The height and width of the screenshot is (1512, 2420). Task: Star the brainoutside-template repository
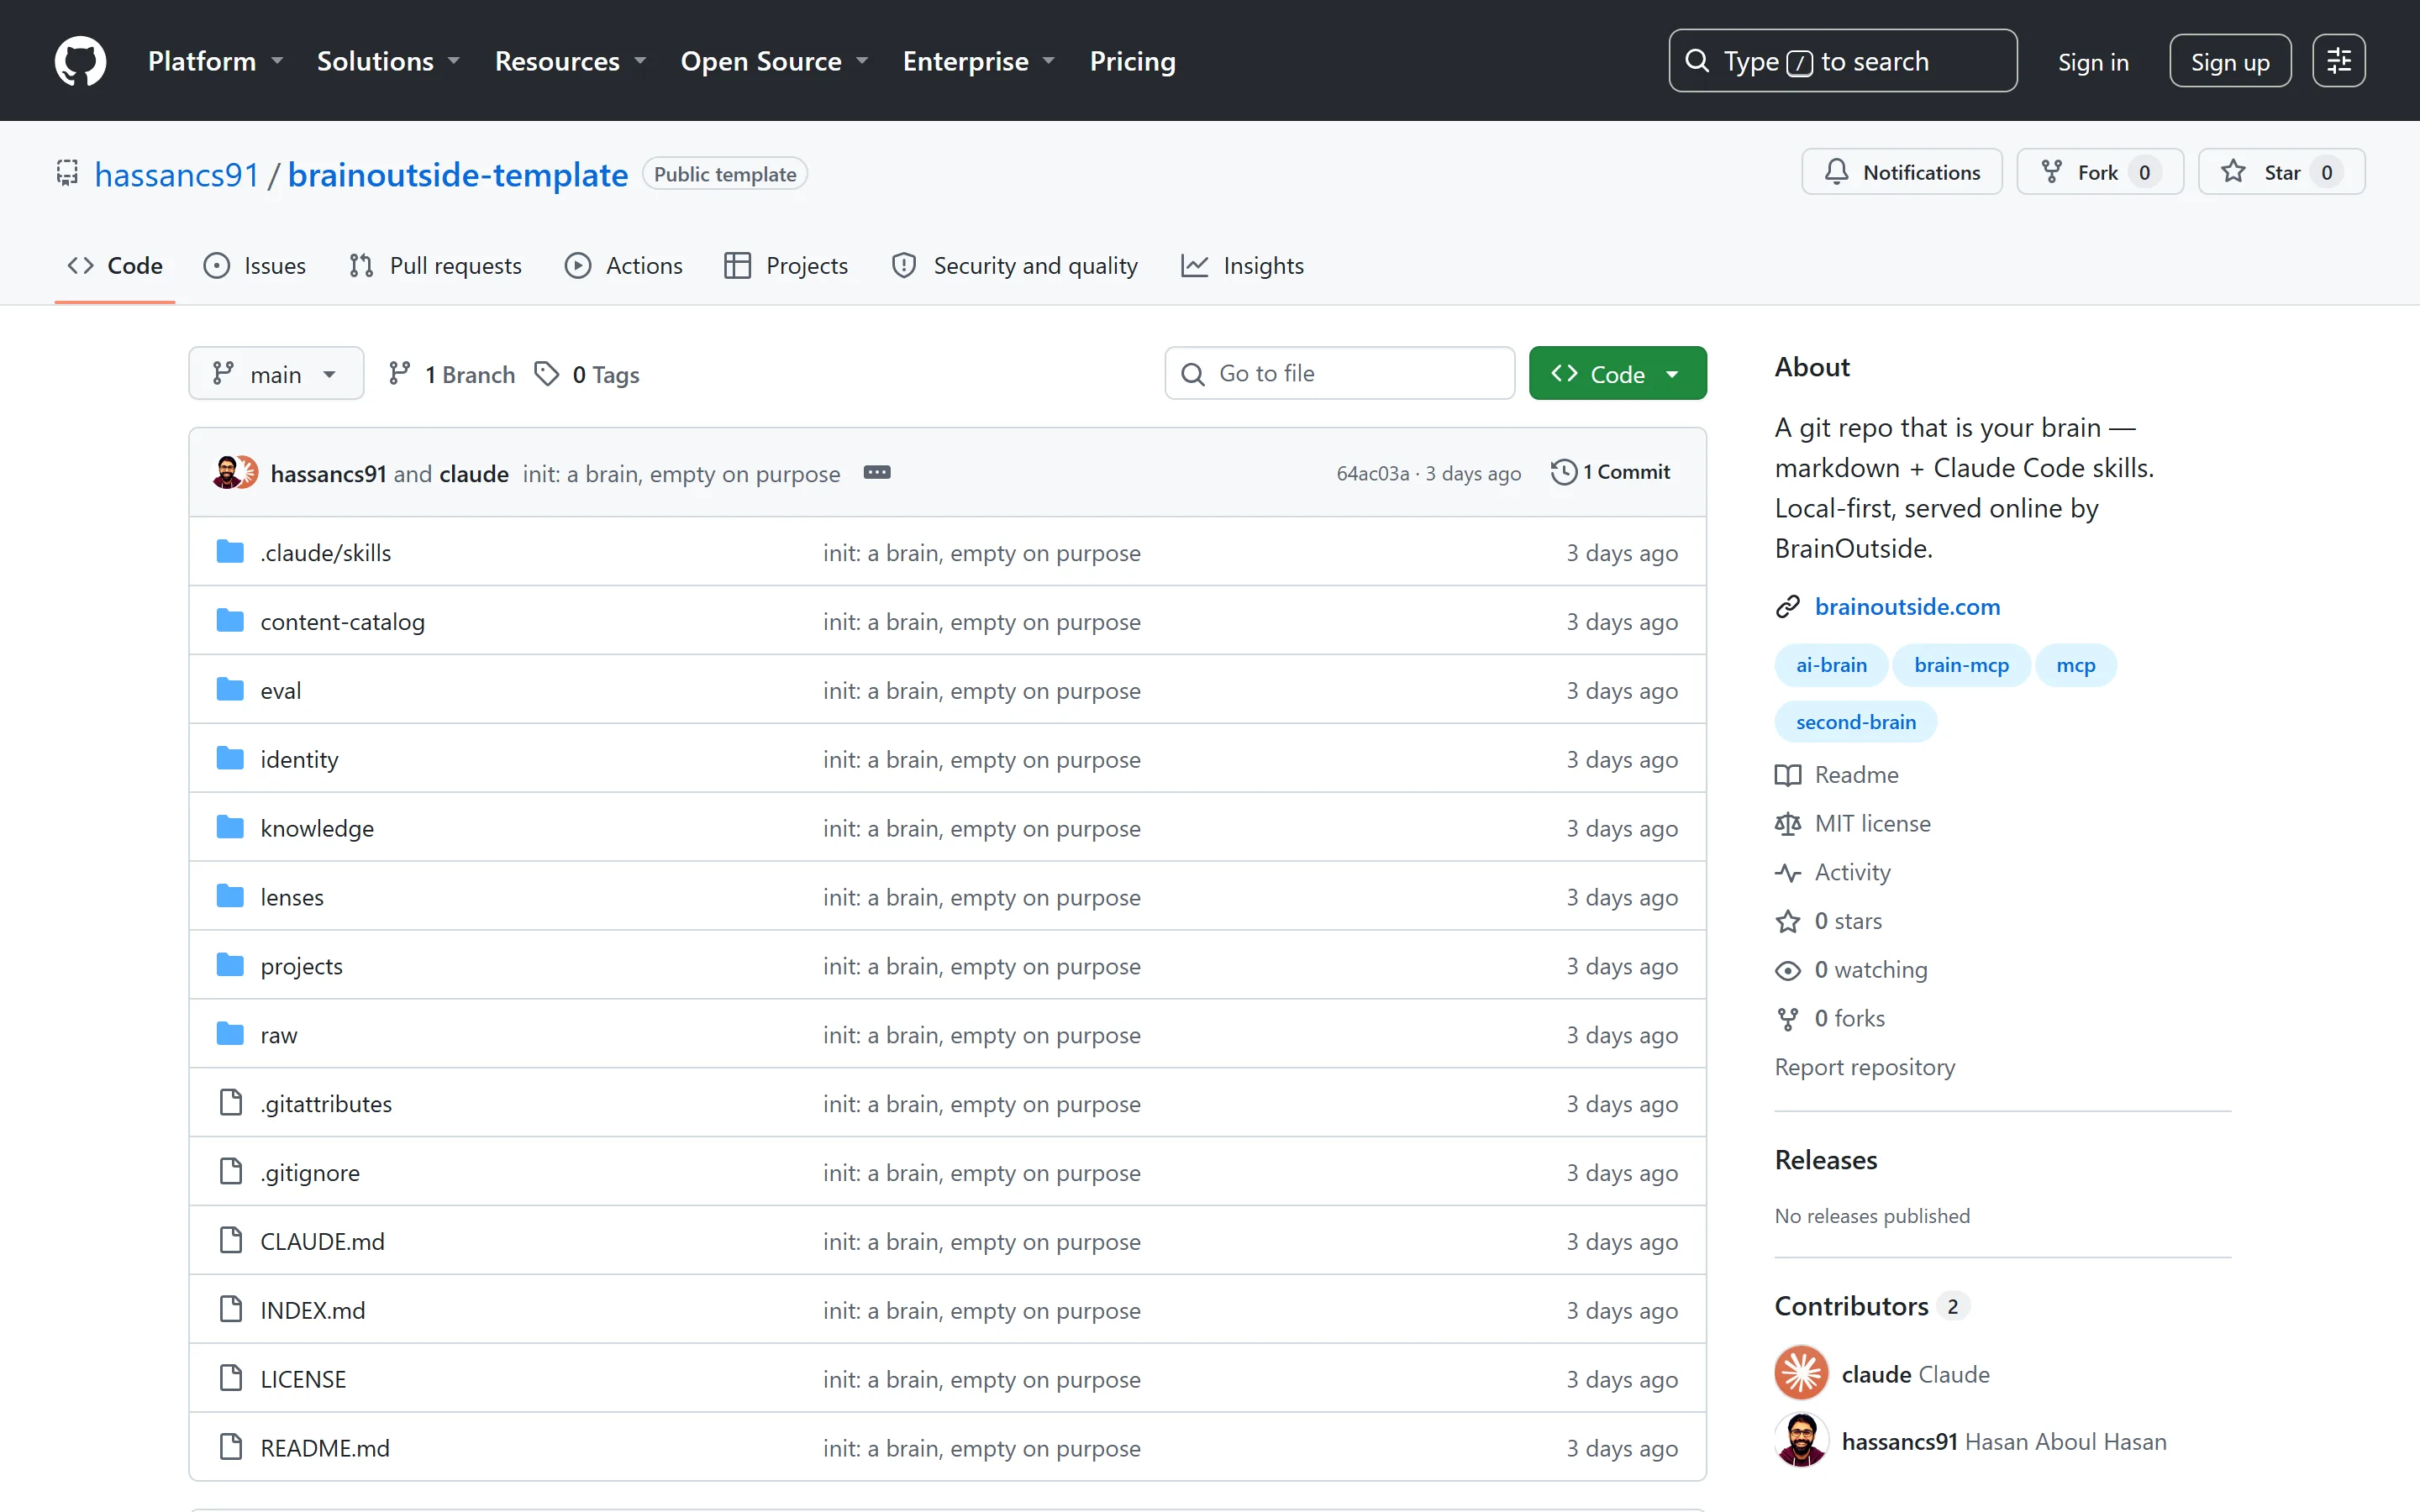pyautogui.click(x=2281, y=172)
